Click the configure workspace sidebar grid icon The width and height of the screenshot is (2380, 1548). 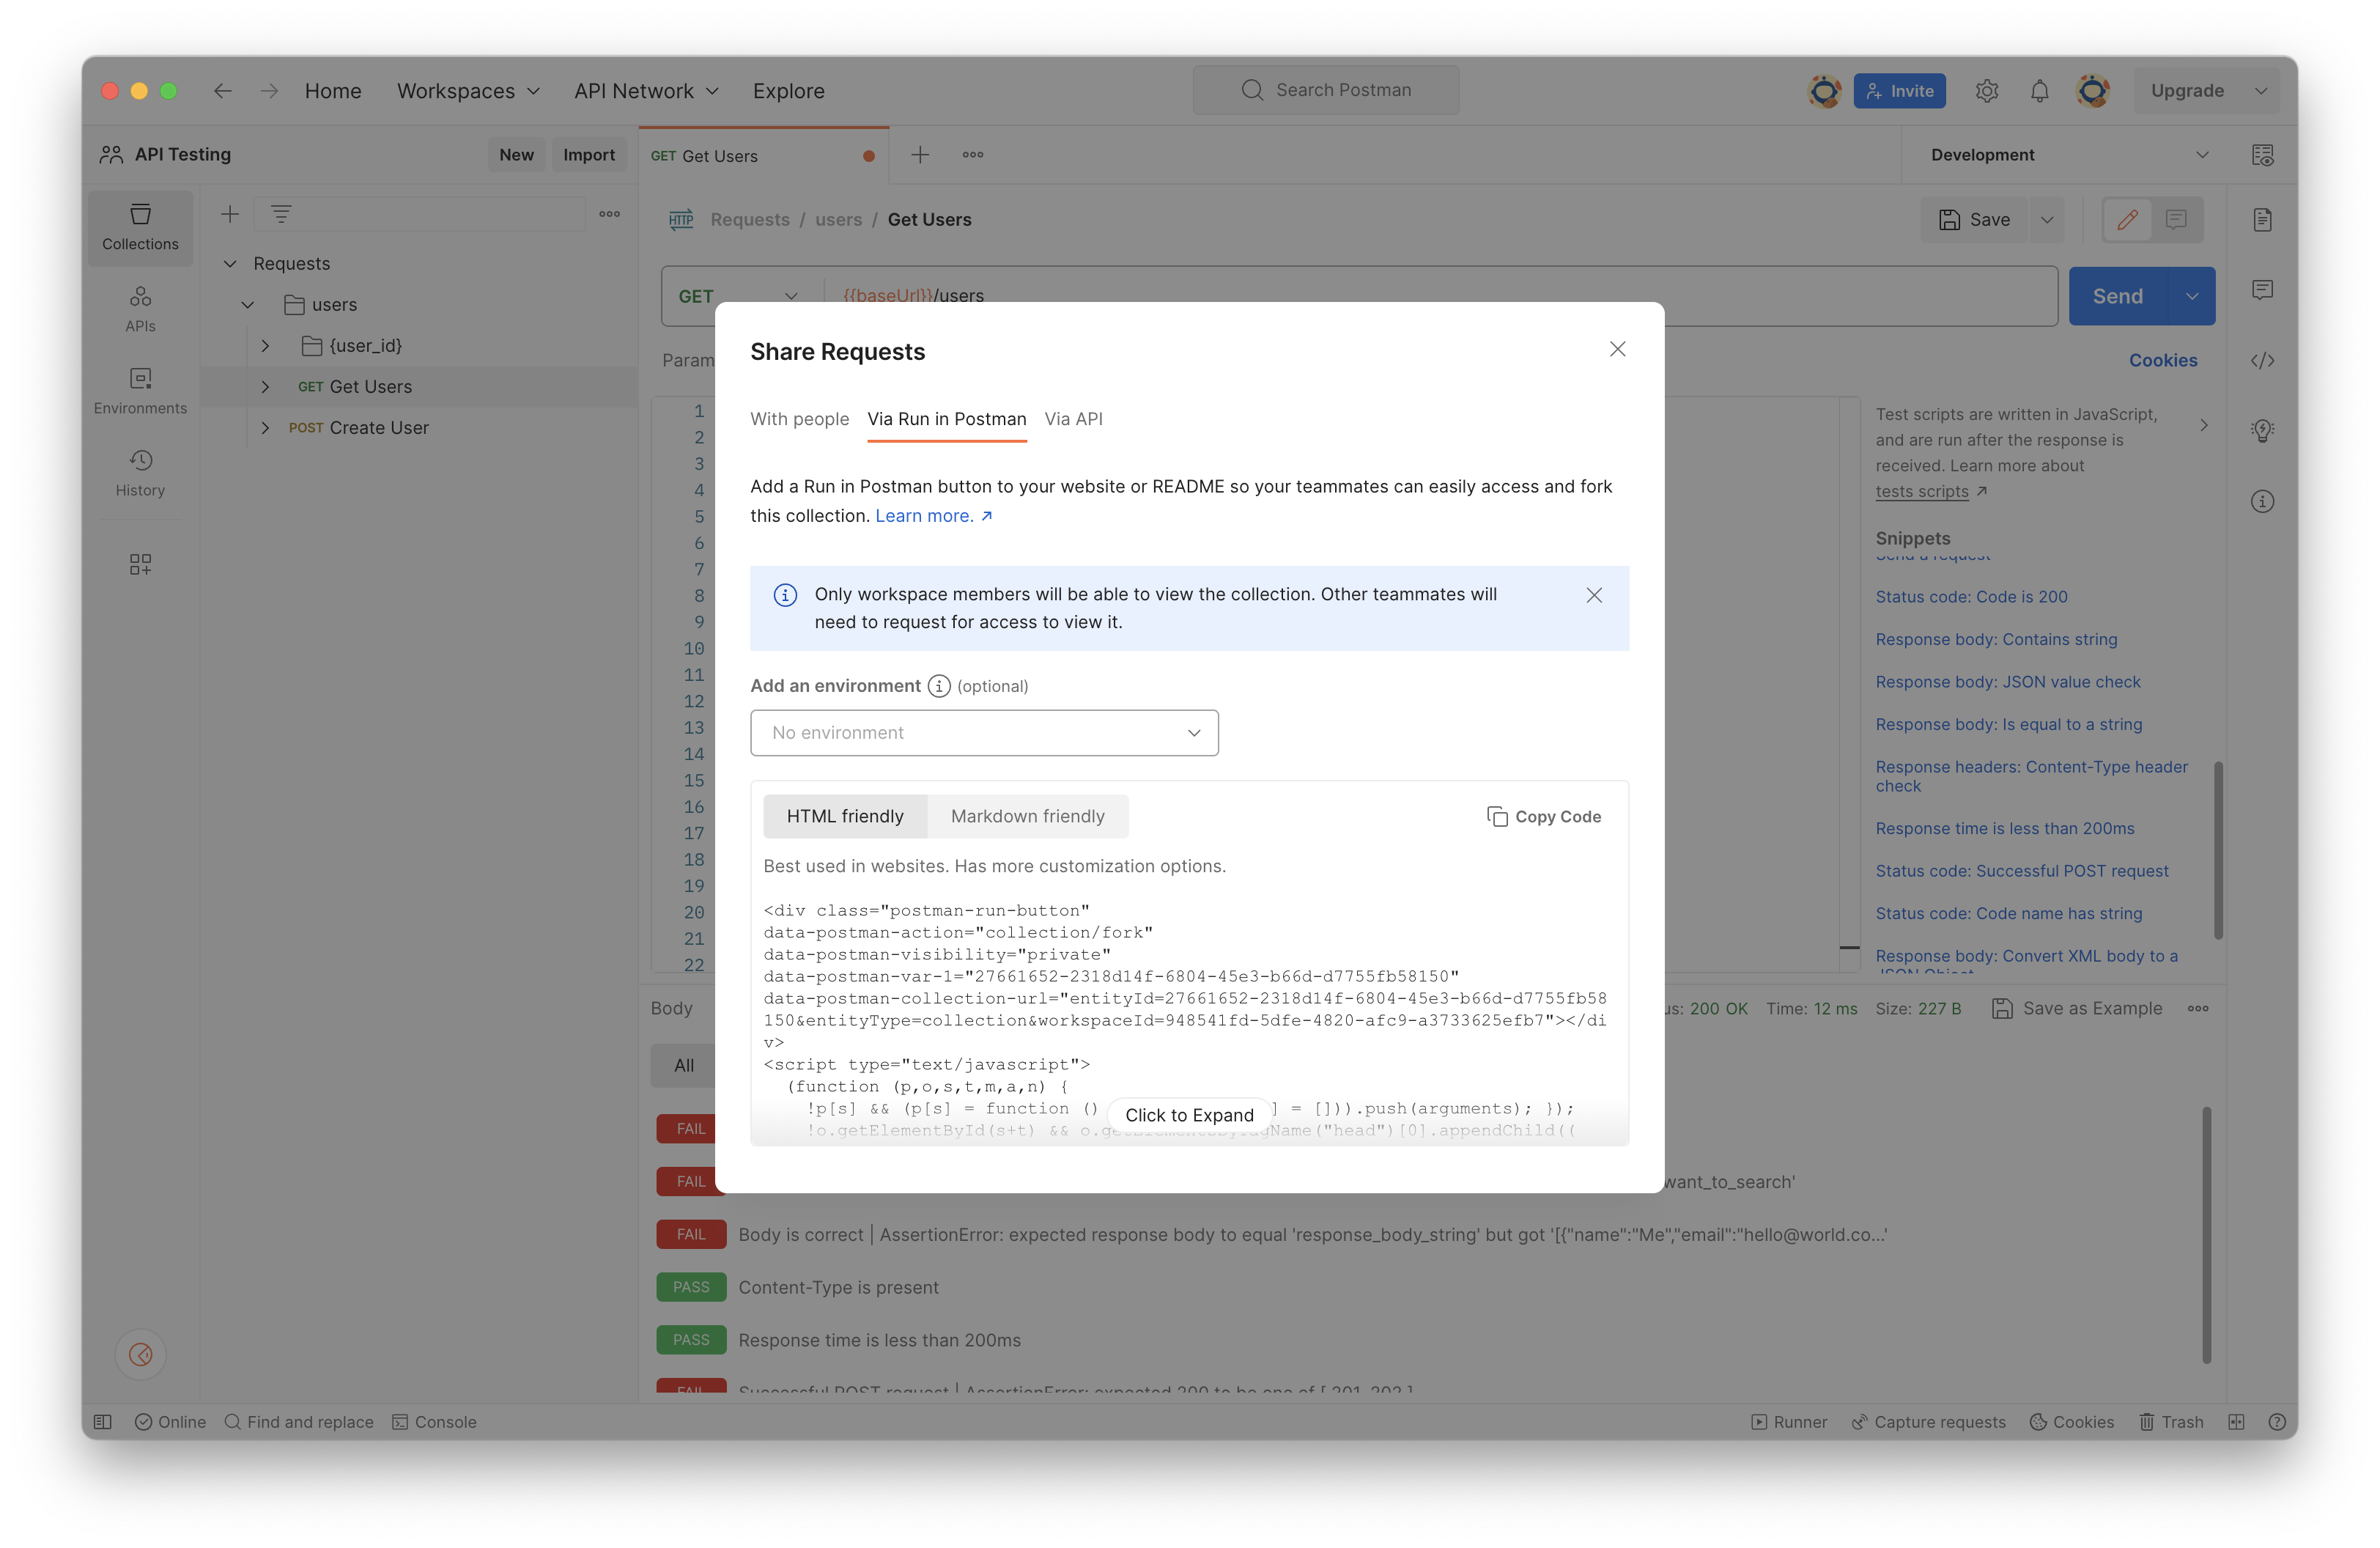coord(140,564)
